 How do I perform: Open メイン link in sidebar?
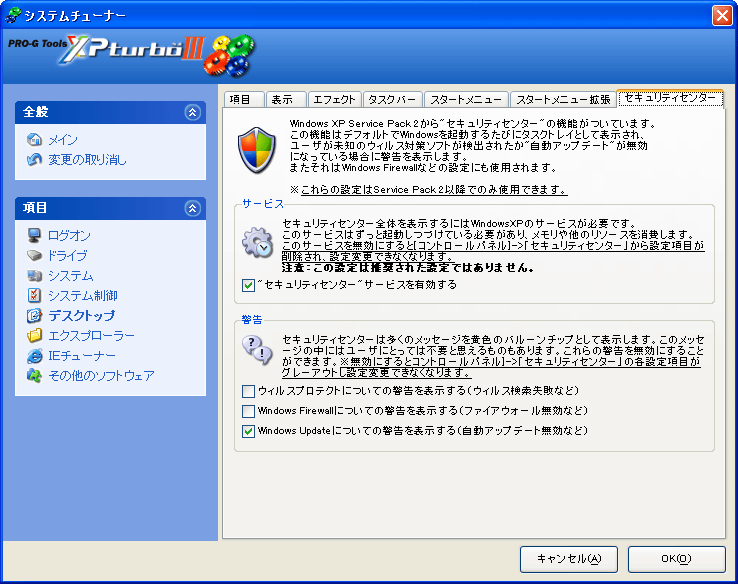pyautogui.click(x=63, y=140)
